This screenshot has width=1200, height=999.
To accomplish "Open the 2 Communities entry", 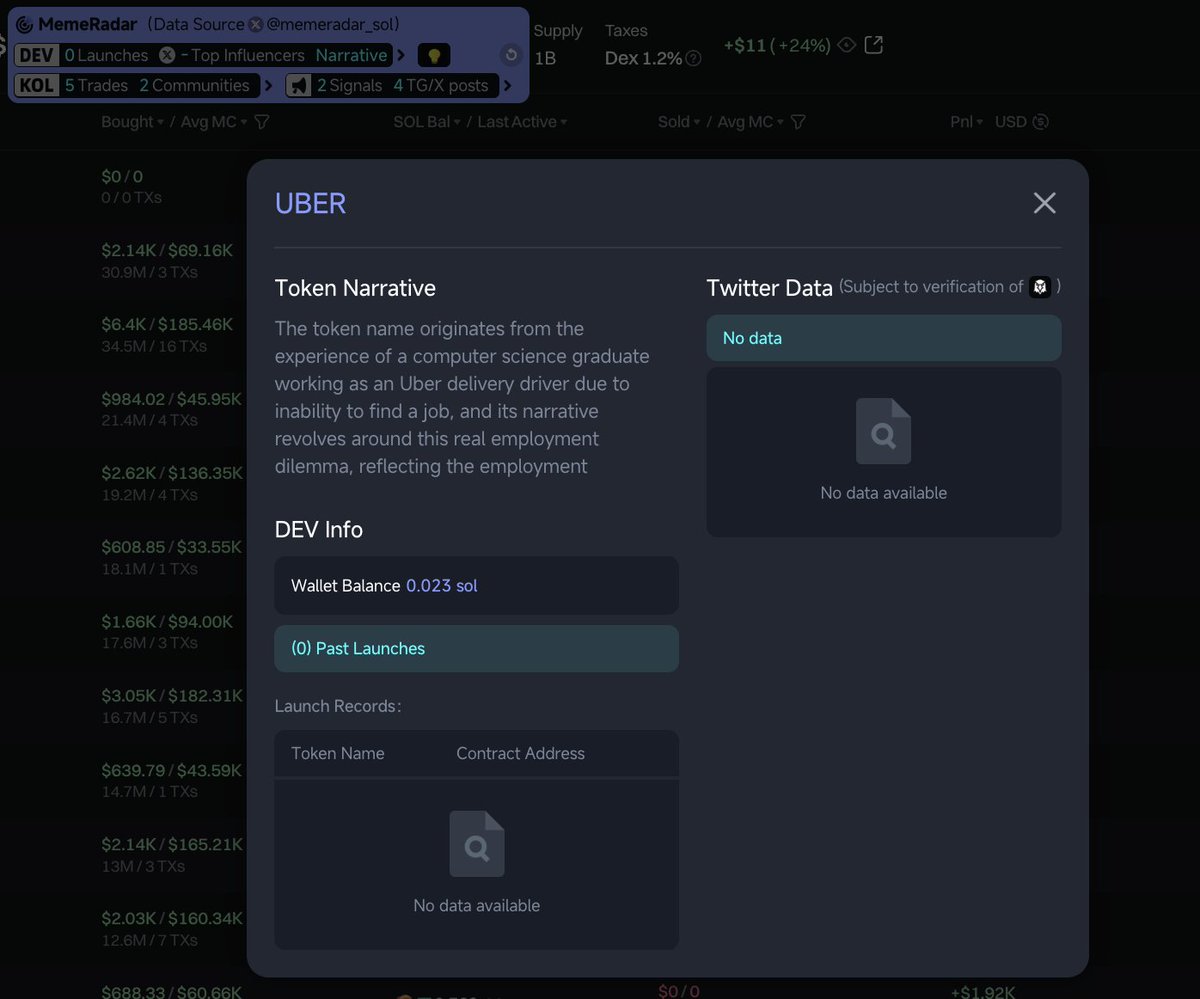I will [194, 86].
